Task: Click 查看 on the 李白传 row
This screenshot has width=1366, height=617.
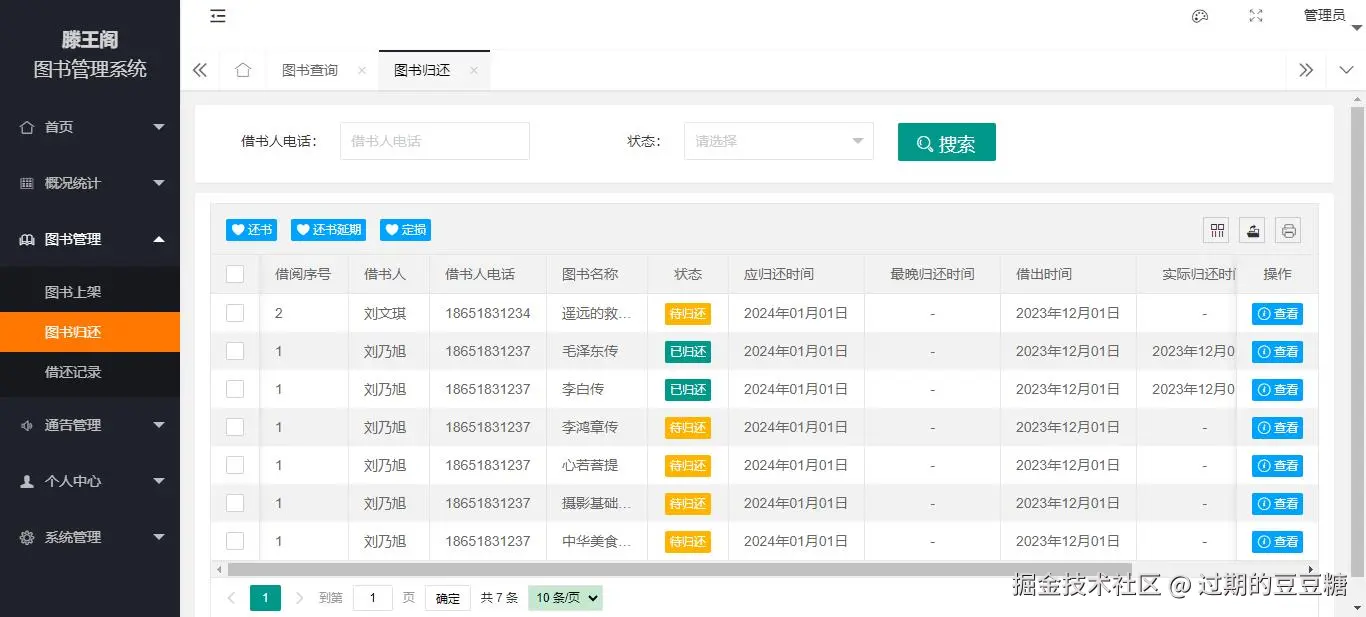Action: [x=1277, y=389]
